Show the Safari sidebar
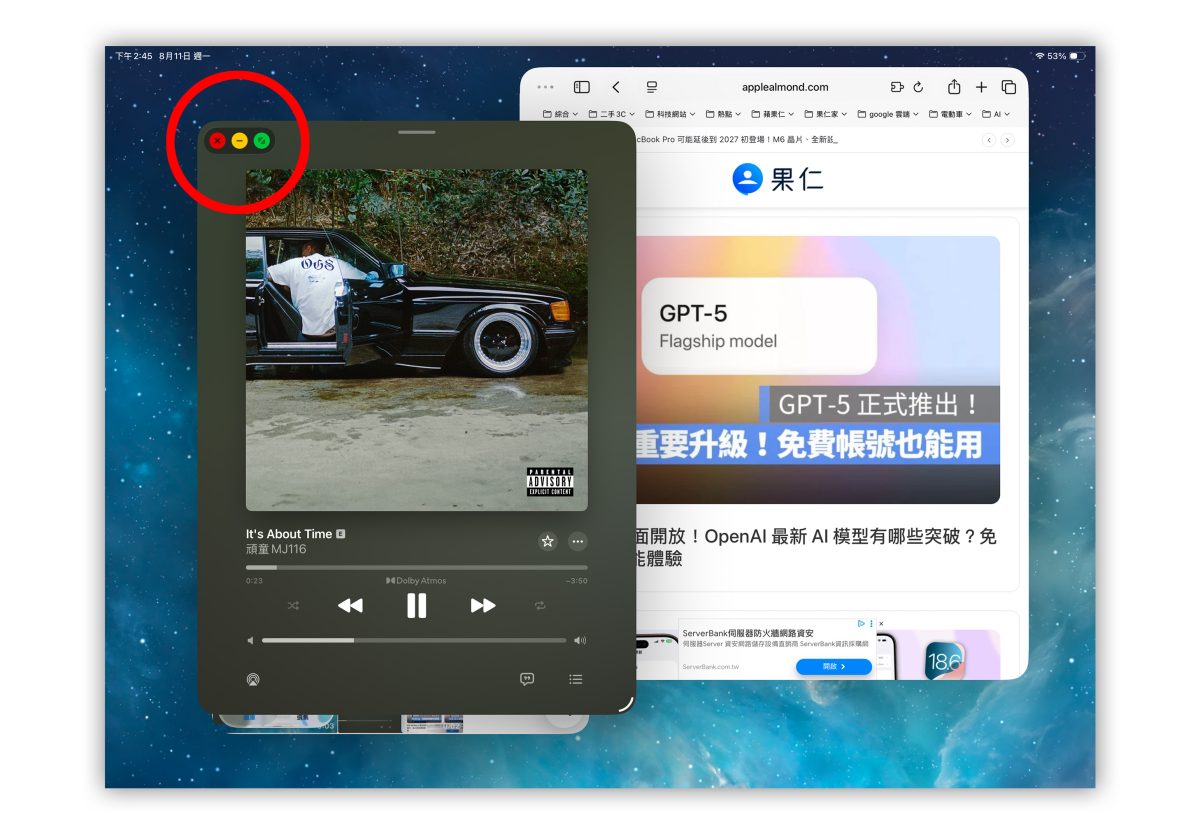The image size is (1200, 836). pos(582,87)
